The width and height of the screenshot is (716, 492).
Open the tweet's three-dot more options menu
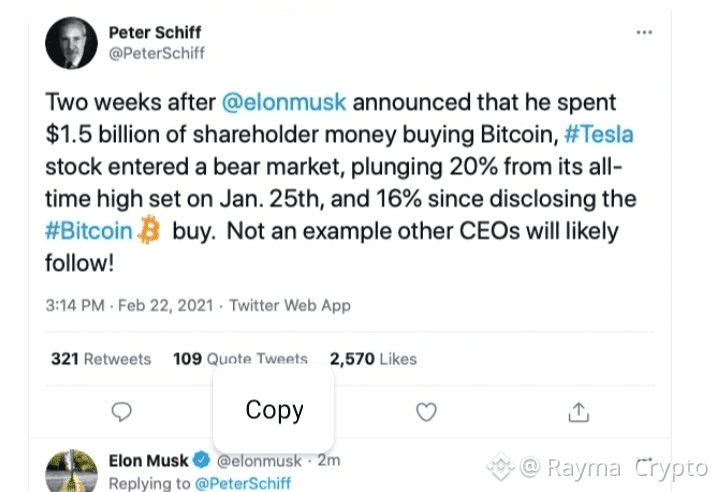point(644,33)
